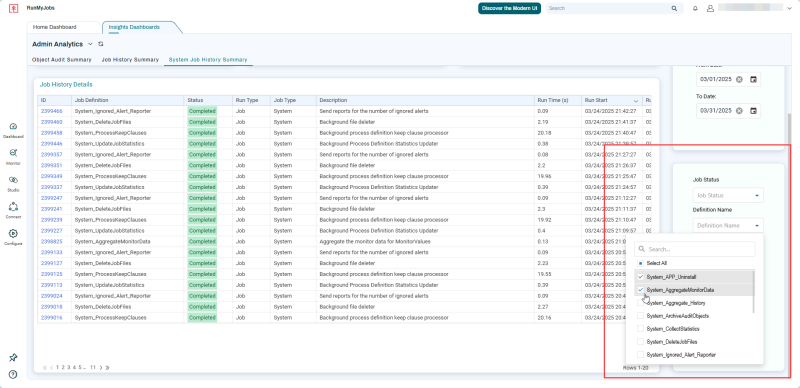Toggle the Select All checkbox
This screenshot has height=388, width=800.
tap(640, 263)
